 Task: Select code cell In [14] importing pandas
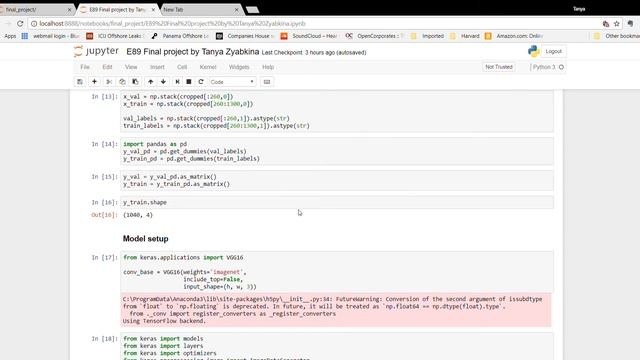click(337, 151)
